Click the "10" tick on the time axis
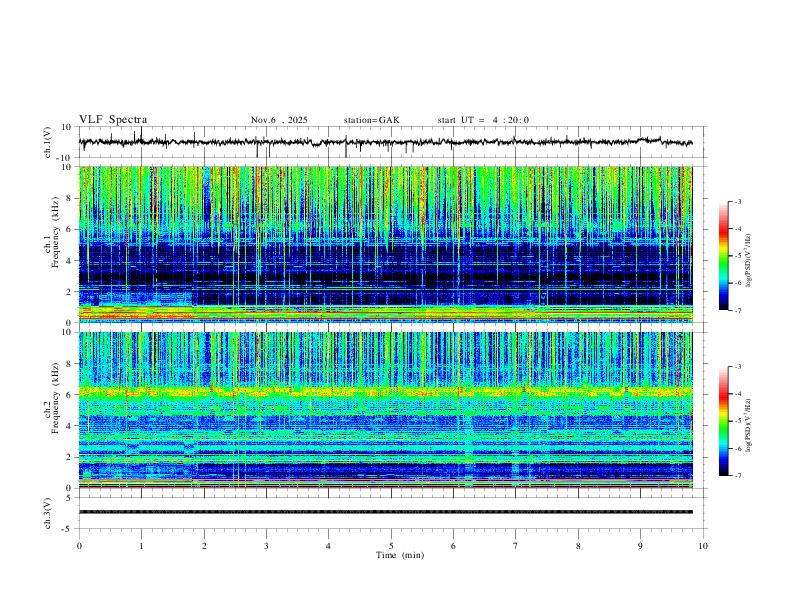The width and height of the screenshot is (792, 612). coord(703,546)
